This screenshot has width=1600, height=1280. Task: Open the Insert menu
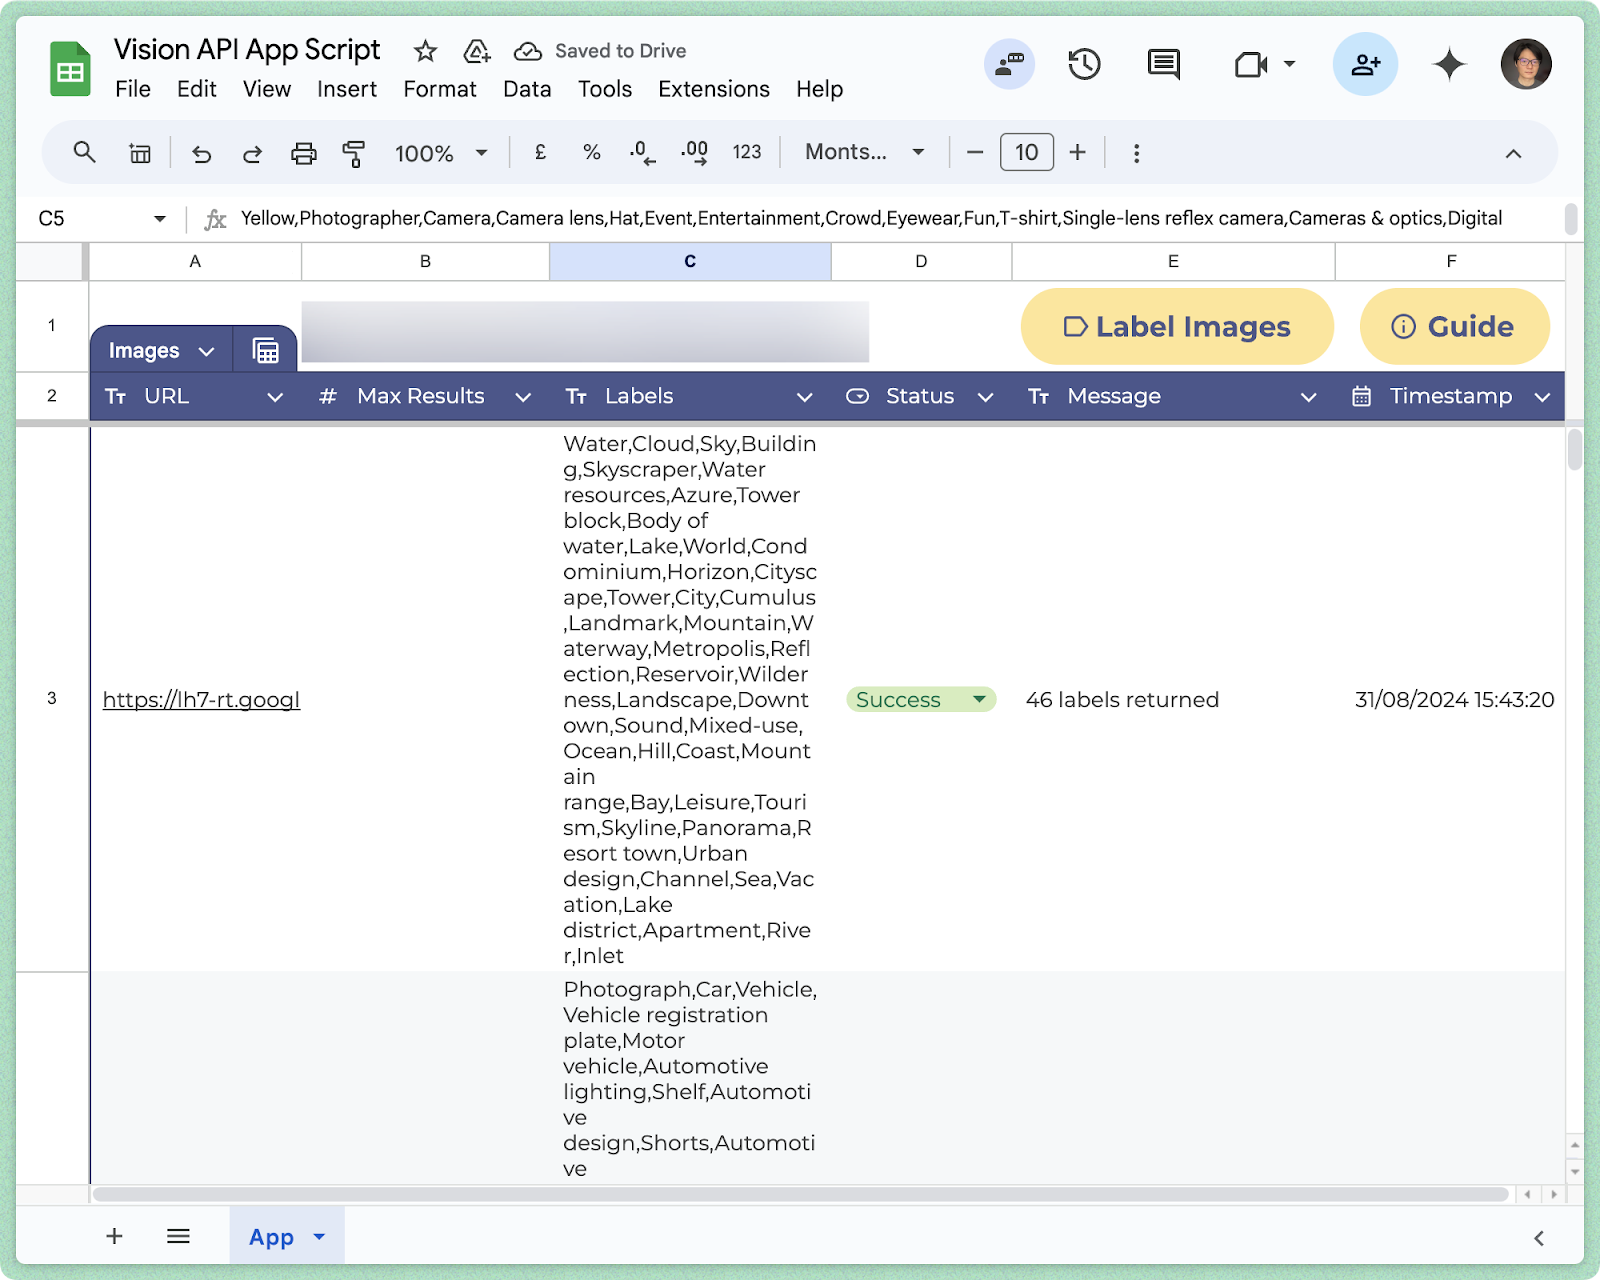(347, 89)
